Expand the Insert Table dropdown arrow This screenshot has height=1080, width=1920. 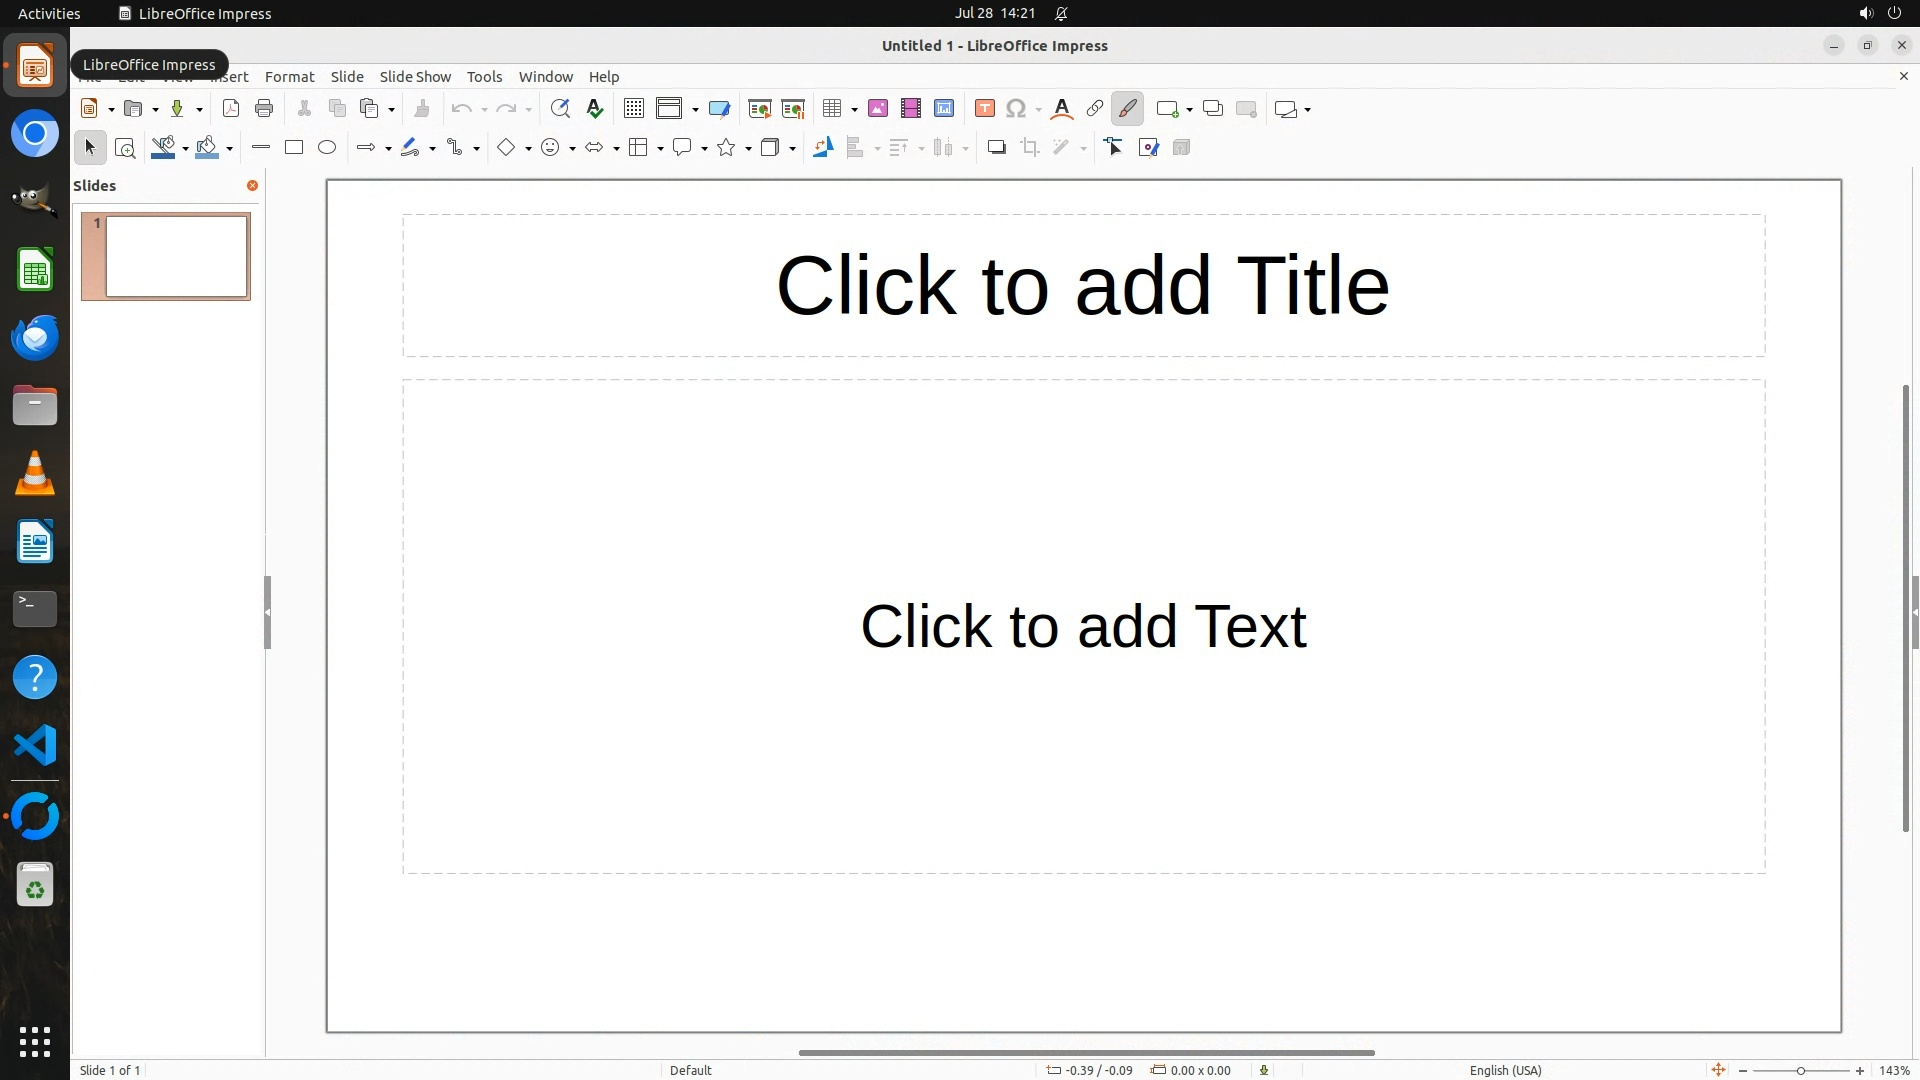(854, 110)
